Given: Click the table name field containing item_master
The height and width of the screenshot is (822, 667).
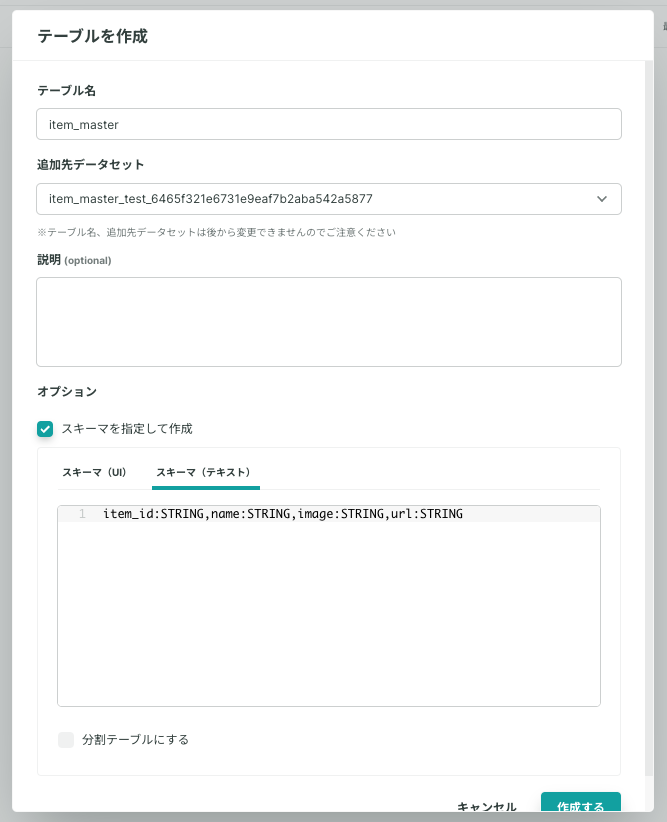Looking at the screenshot, I should point(329,124).
